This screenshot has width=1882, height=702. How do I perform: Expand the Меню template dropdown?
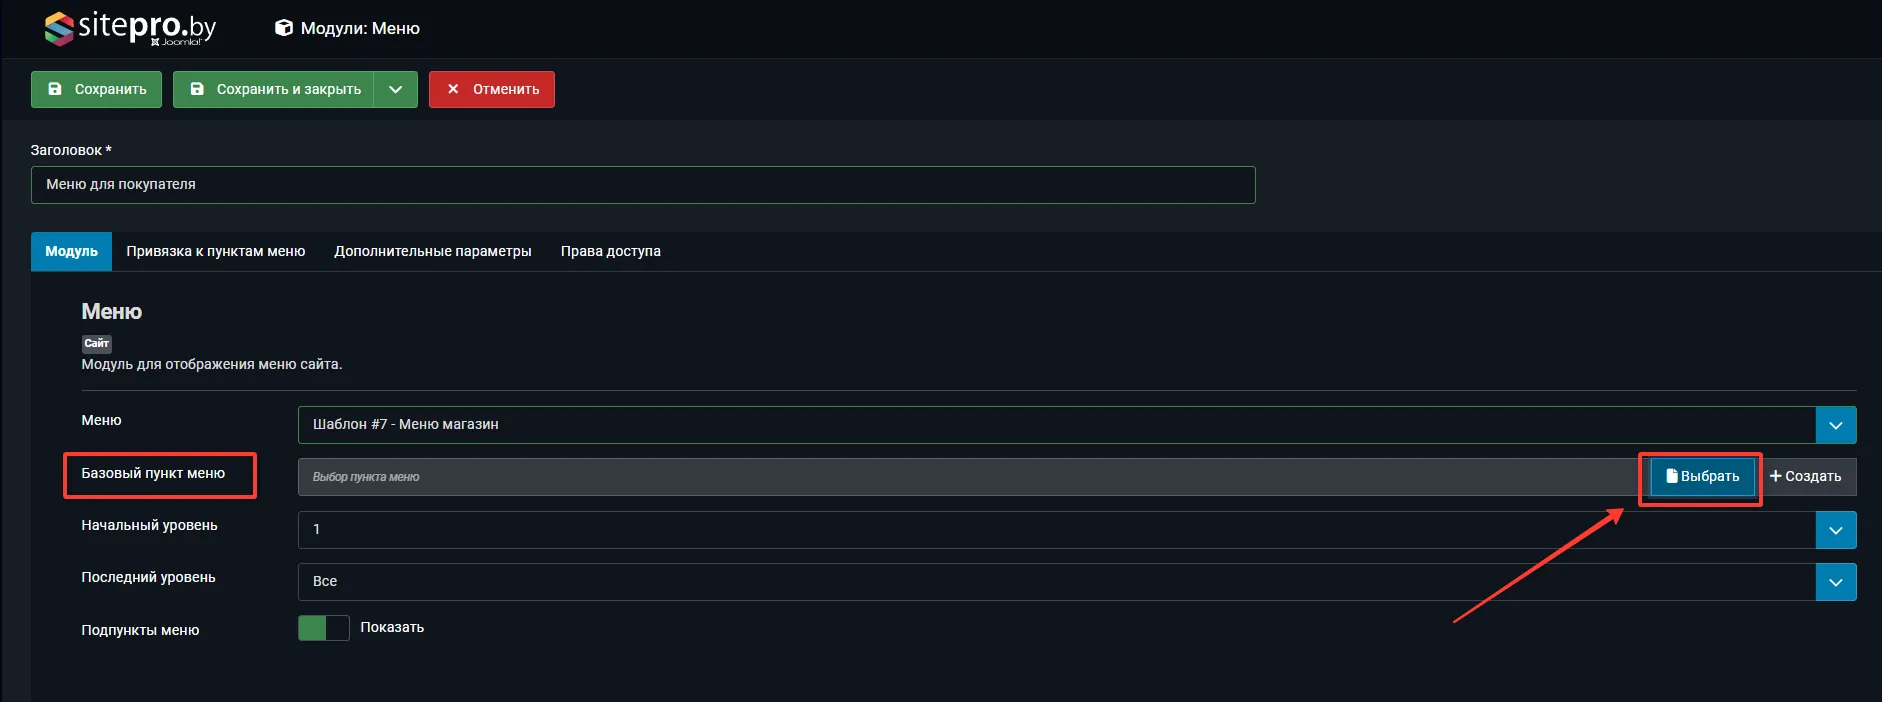tap(1835, 425)
